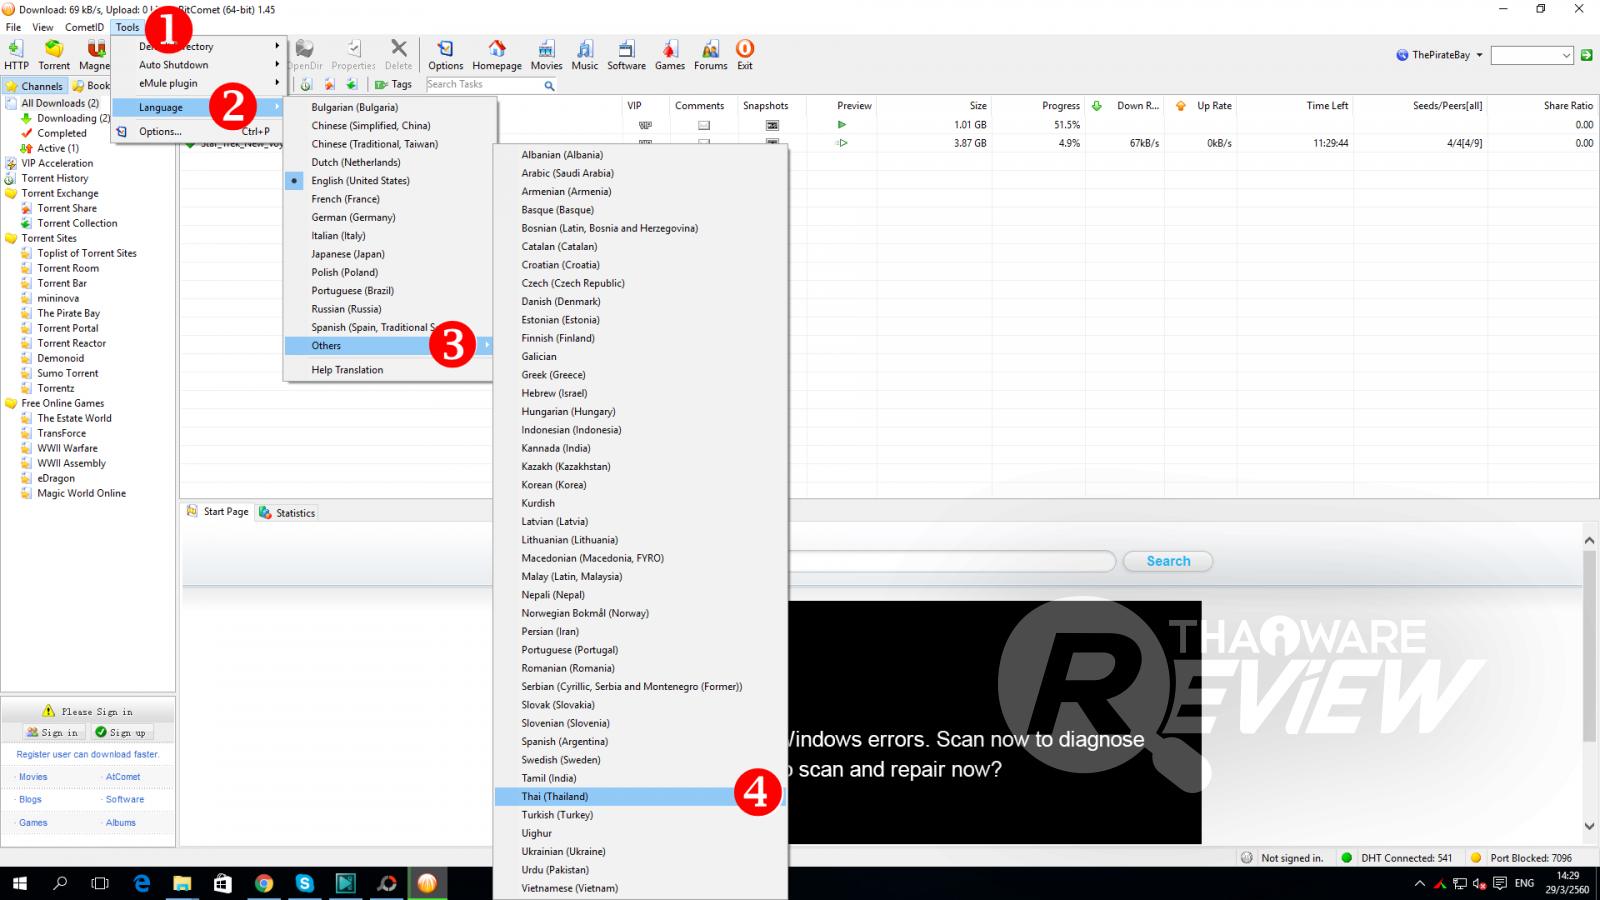Select Japanese (Japan) language option
The height and width of the screenshot is (900, 1600).
click(x=348, y=254)
